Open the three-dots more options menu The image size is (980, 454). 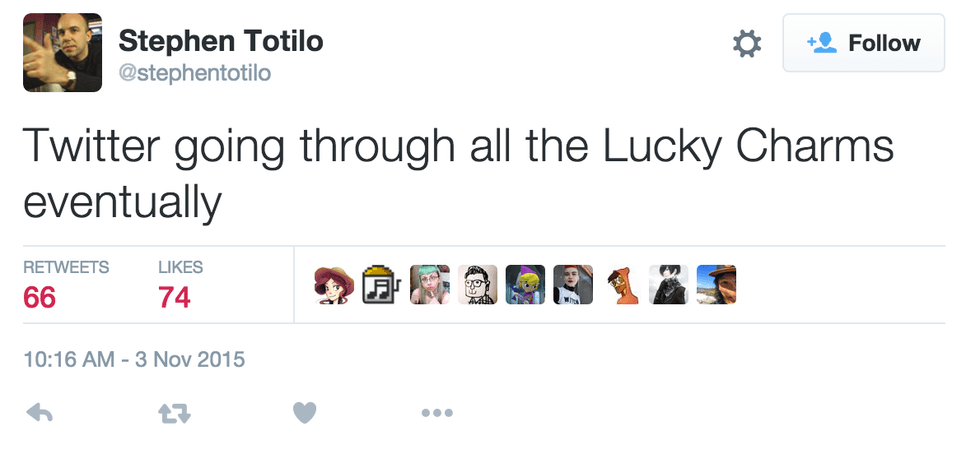point(437,412)
